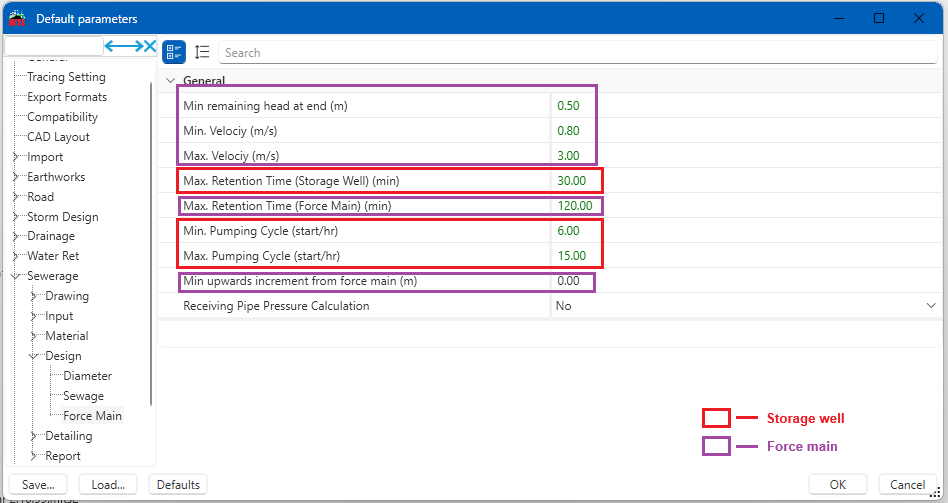The height and width of the screenshot is (503, 948).
Task: Click the Load... button
Action: [108, 485]
